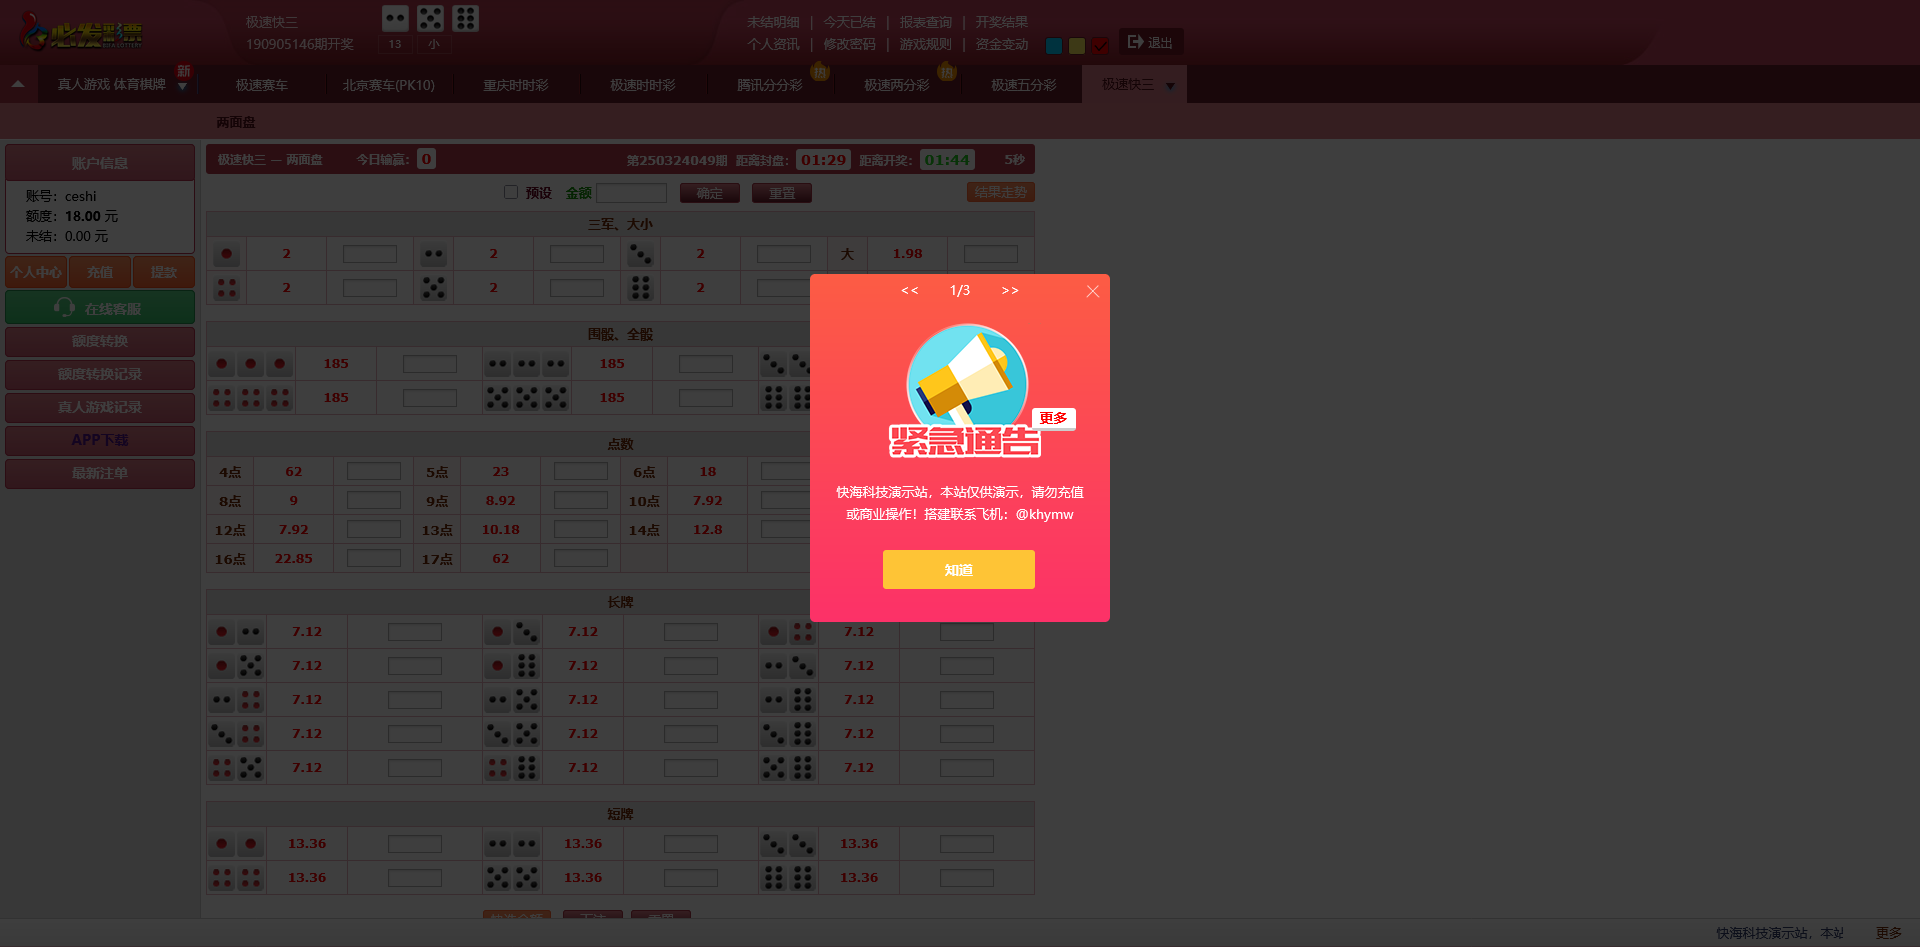Click the 知道 button in the popup
The width and height of the screenshot is (1920, 947).
958,569
